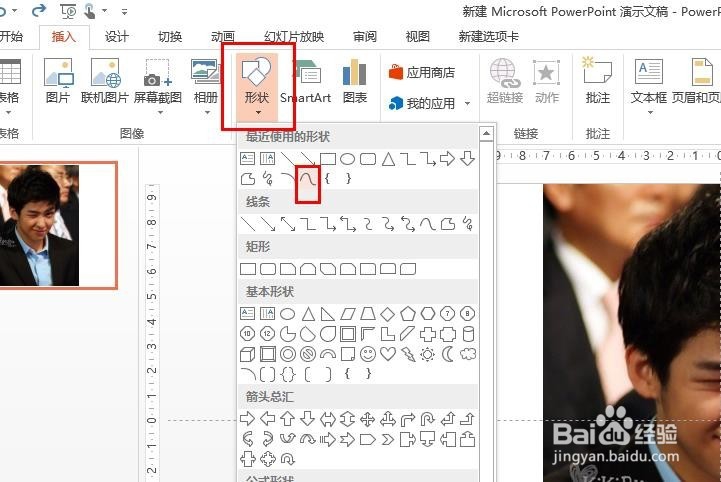Open the customize quick access toolbar arrow

pyautogui.click(x=124, y=11)
